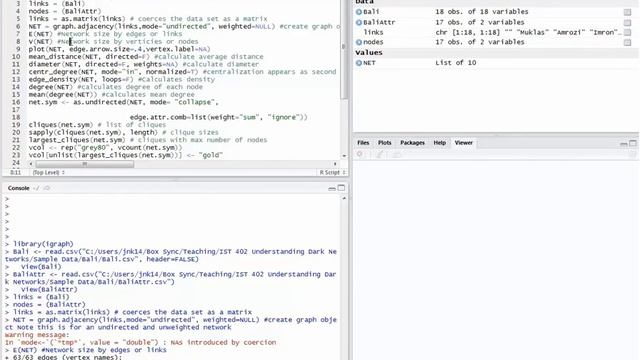Expand the Bali data frame entry
Screen dimensions: 640x360
coord(359,12)
